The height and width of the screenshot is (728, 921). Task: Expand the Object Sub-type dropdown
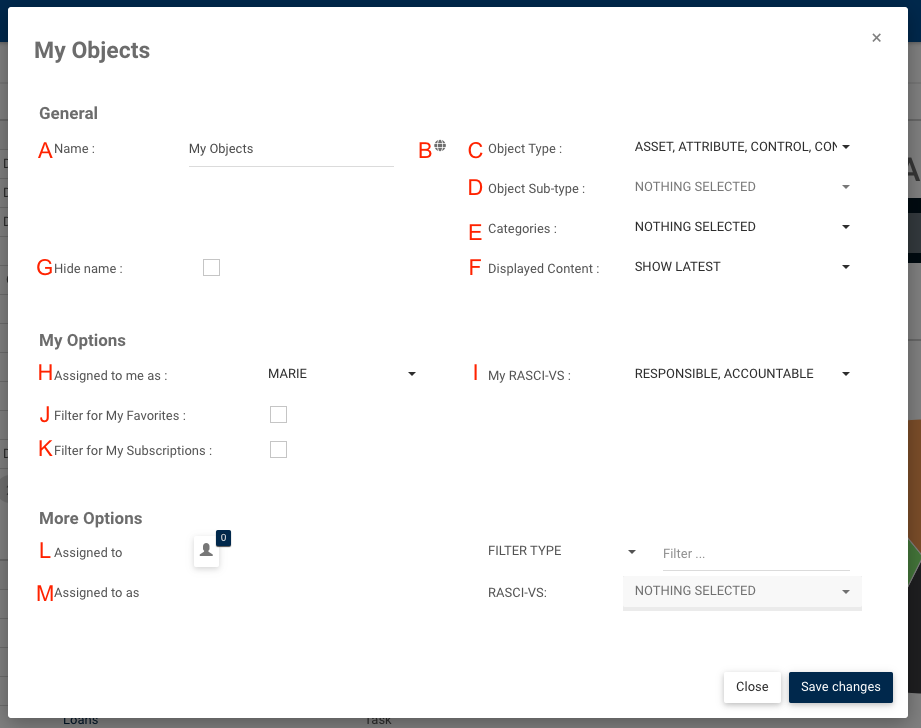click(x=742, y=187)
